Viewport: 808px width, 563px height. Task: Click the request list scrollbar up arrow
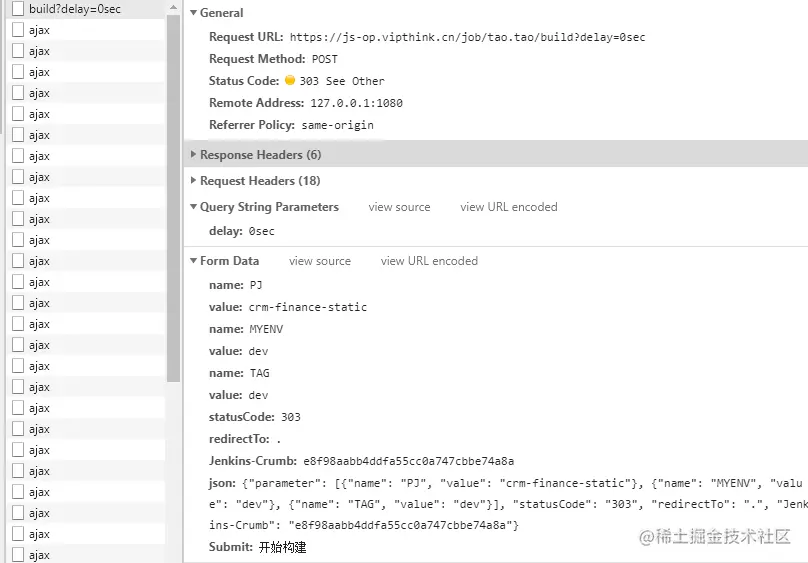[x=174, y=7]
